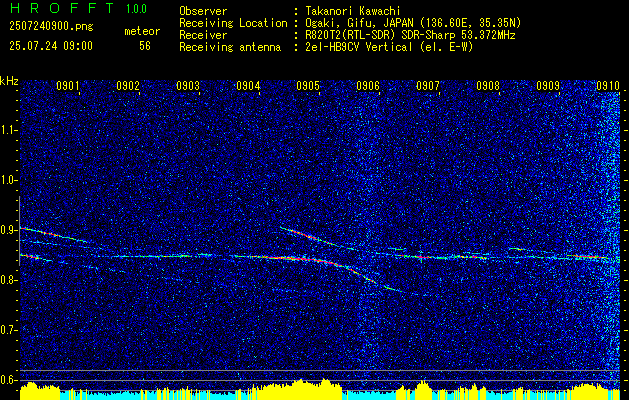Click the meteor label text
Viewport: 629px width, 400px height.
pyautogui.click(x=142, y=31)
